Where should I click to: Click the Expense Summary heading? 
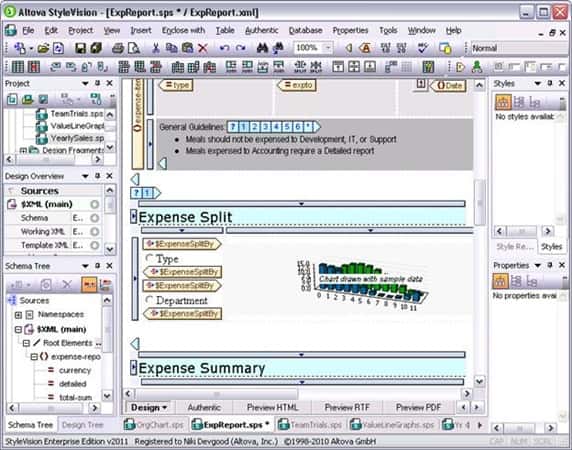202,368
